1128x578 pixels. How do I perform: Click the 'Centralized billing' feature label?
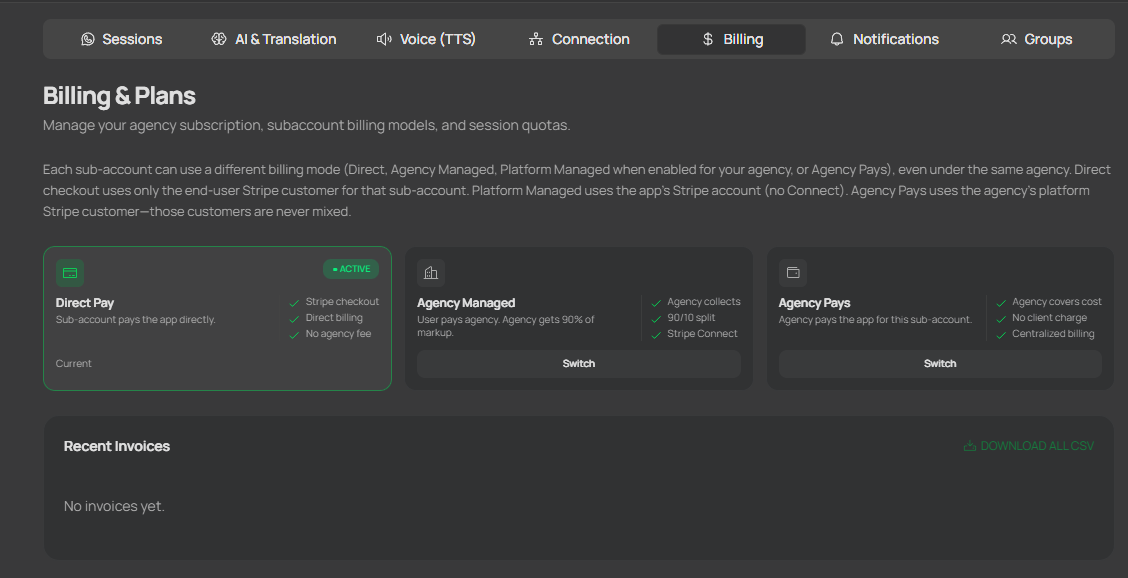point(1053,334)
